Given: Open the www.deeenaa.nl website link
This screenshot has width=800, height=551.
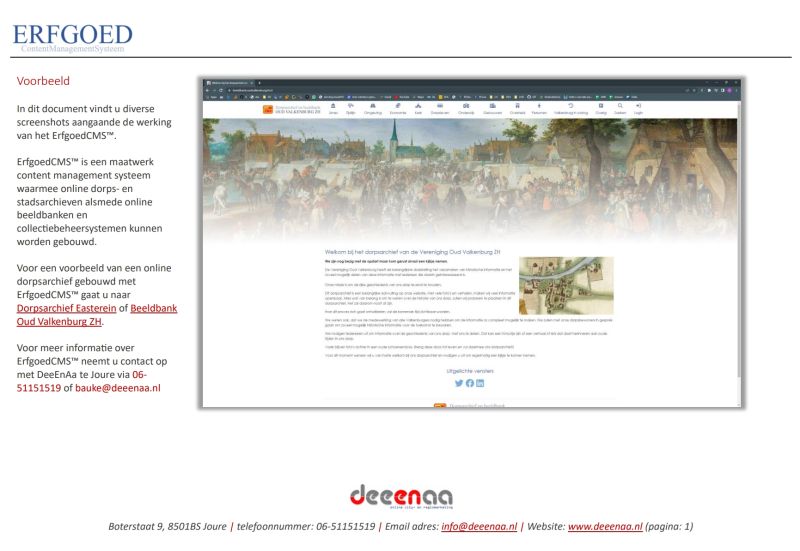Looking at the screenshot, I should point(605,527).
